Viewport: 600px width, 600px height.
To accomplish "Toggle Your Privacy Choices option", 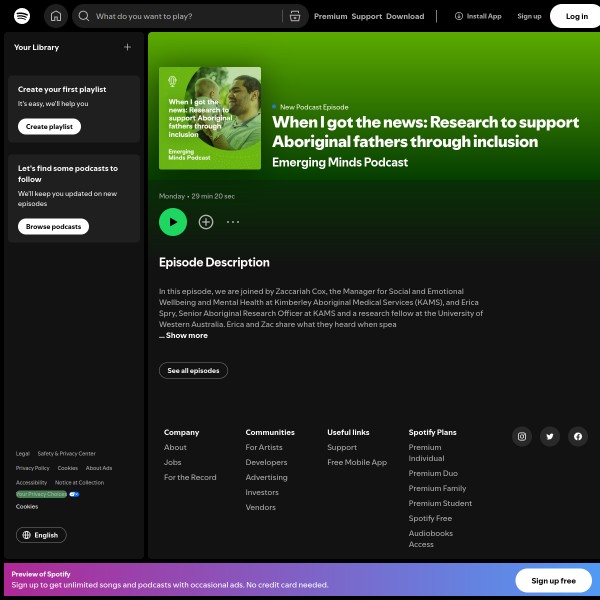I will [47, 494].
